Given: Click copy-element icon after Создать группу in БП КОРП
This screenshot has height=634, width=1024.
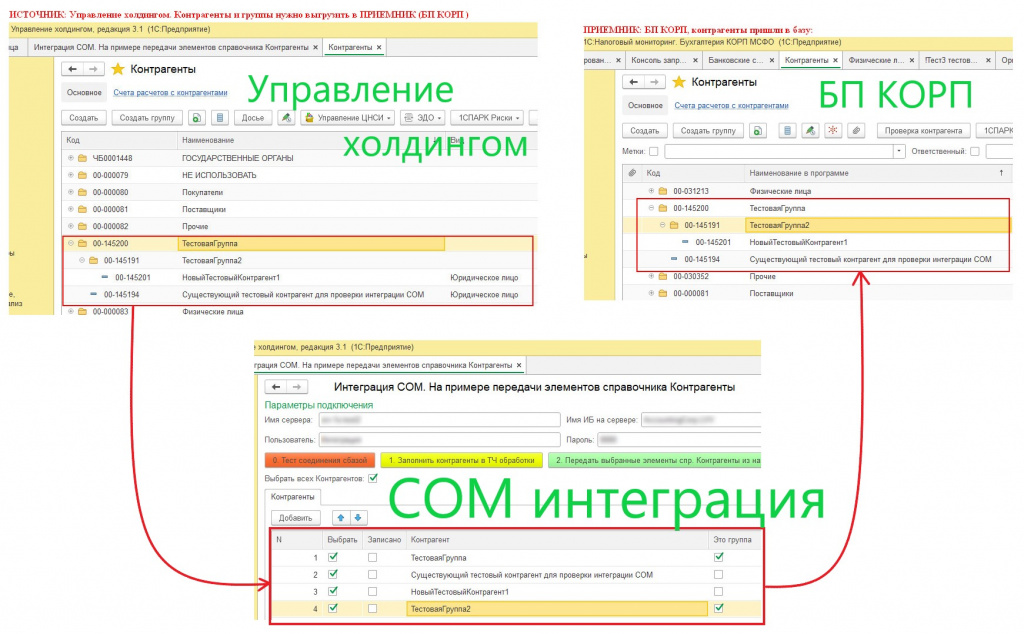Looking at the screenshot, I should click(x=758, y=131).
